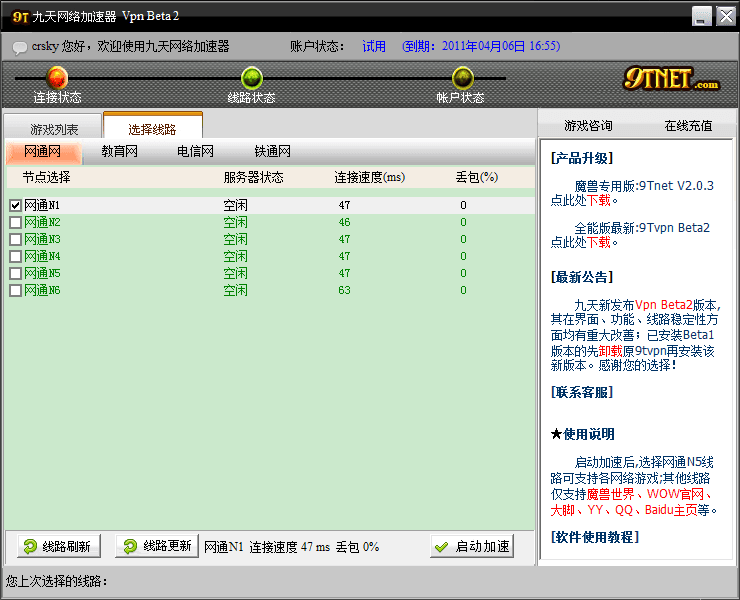Click 下载 link for 全能版 9Tvpn Beta2
Image resolution: width=740 pixels, height=600 pixels.
tap(598, 243)
